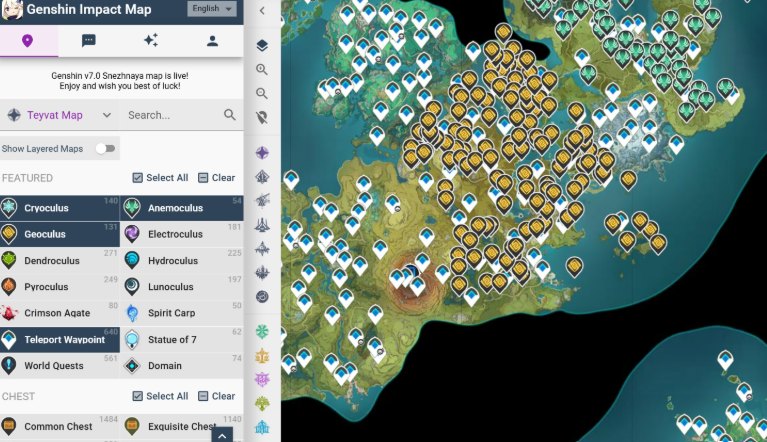767x442 pixels.
Task: Toggle the Cryoculus marker filter
Action: (x=60, y=208)
